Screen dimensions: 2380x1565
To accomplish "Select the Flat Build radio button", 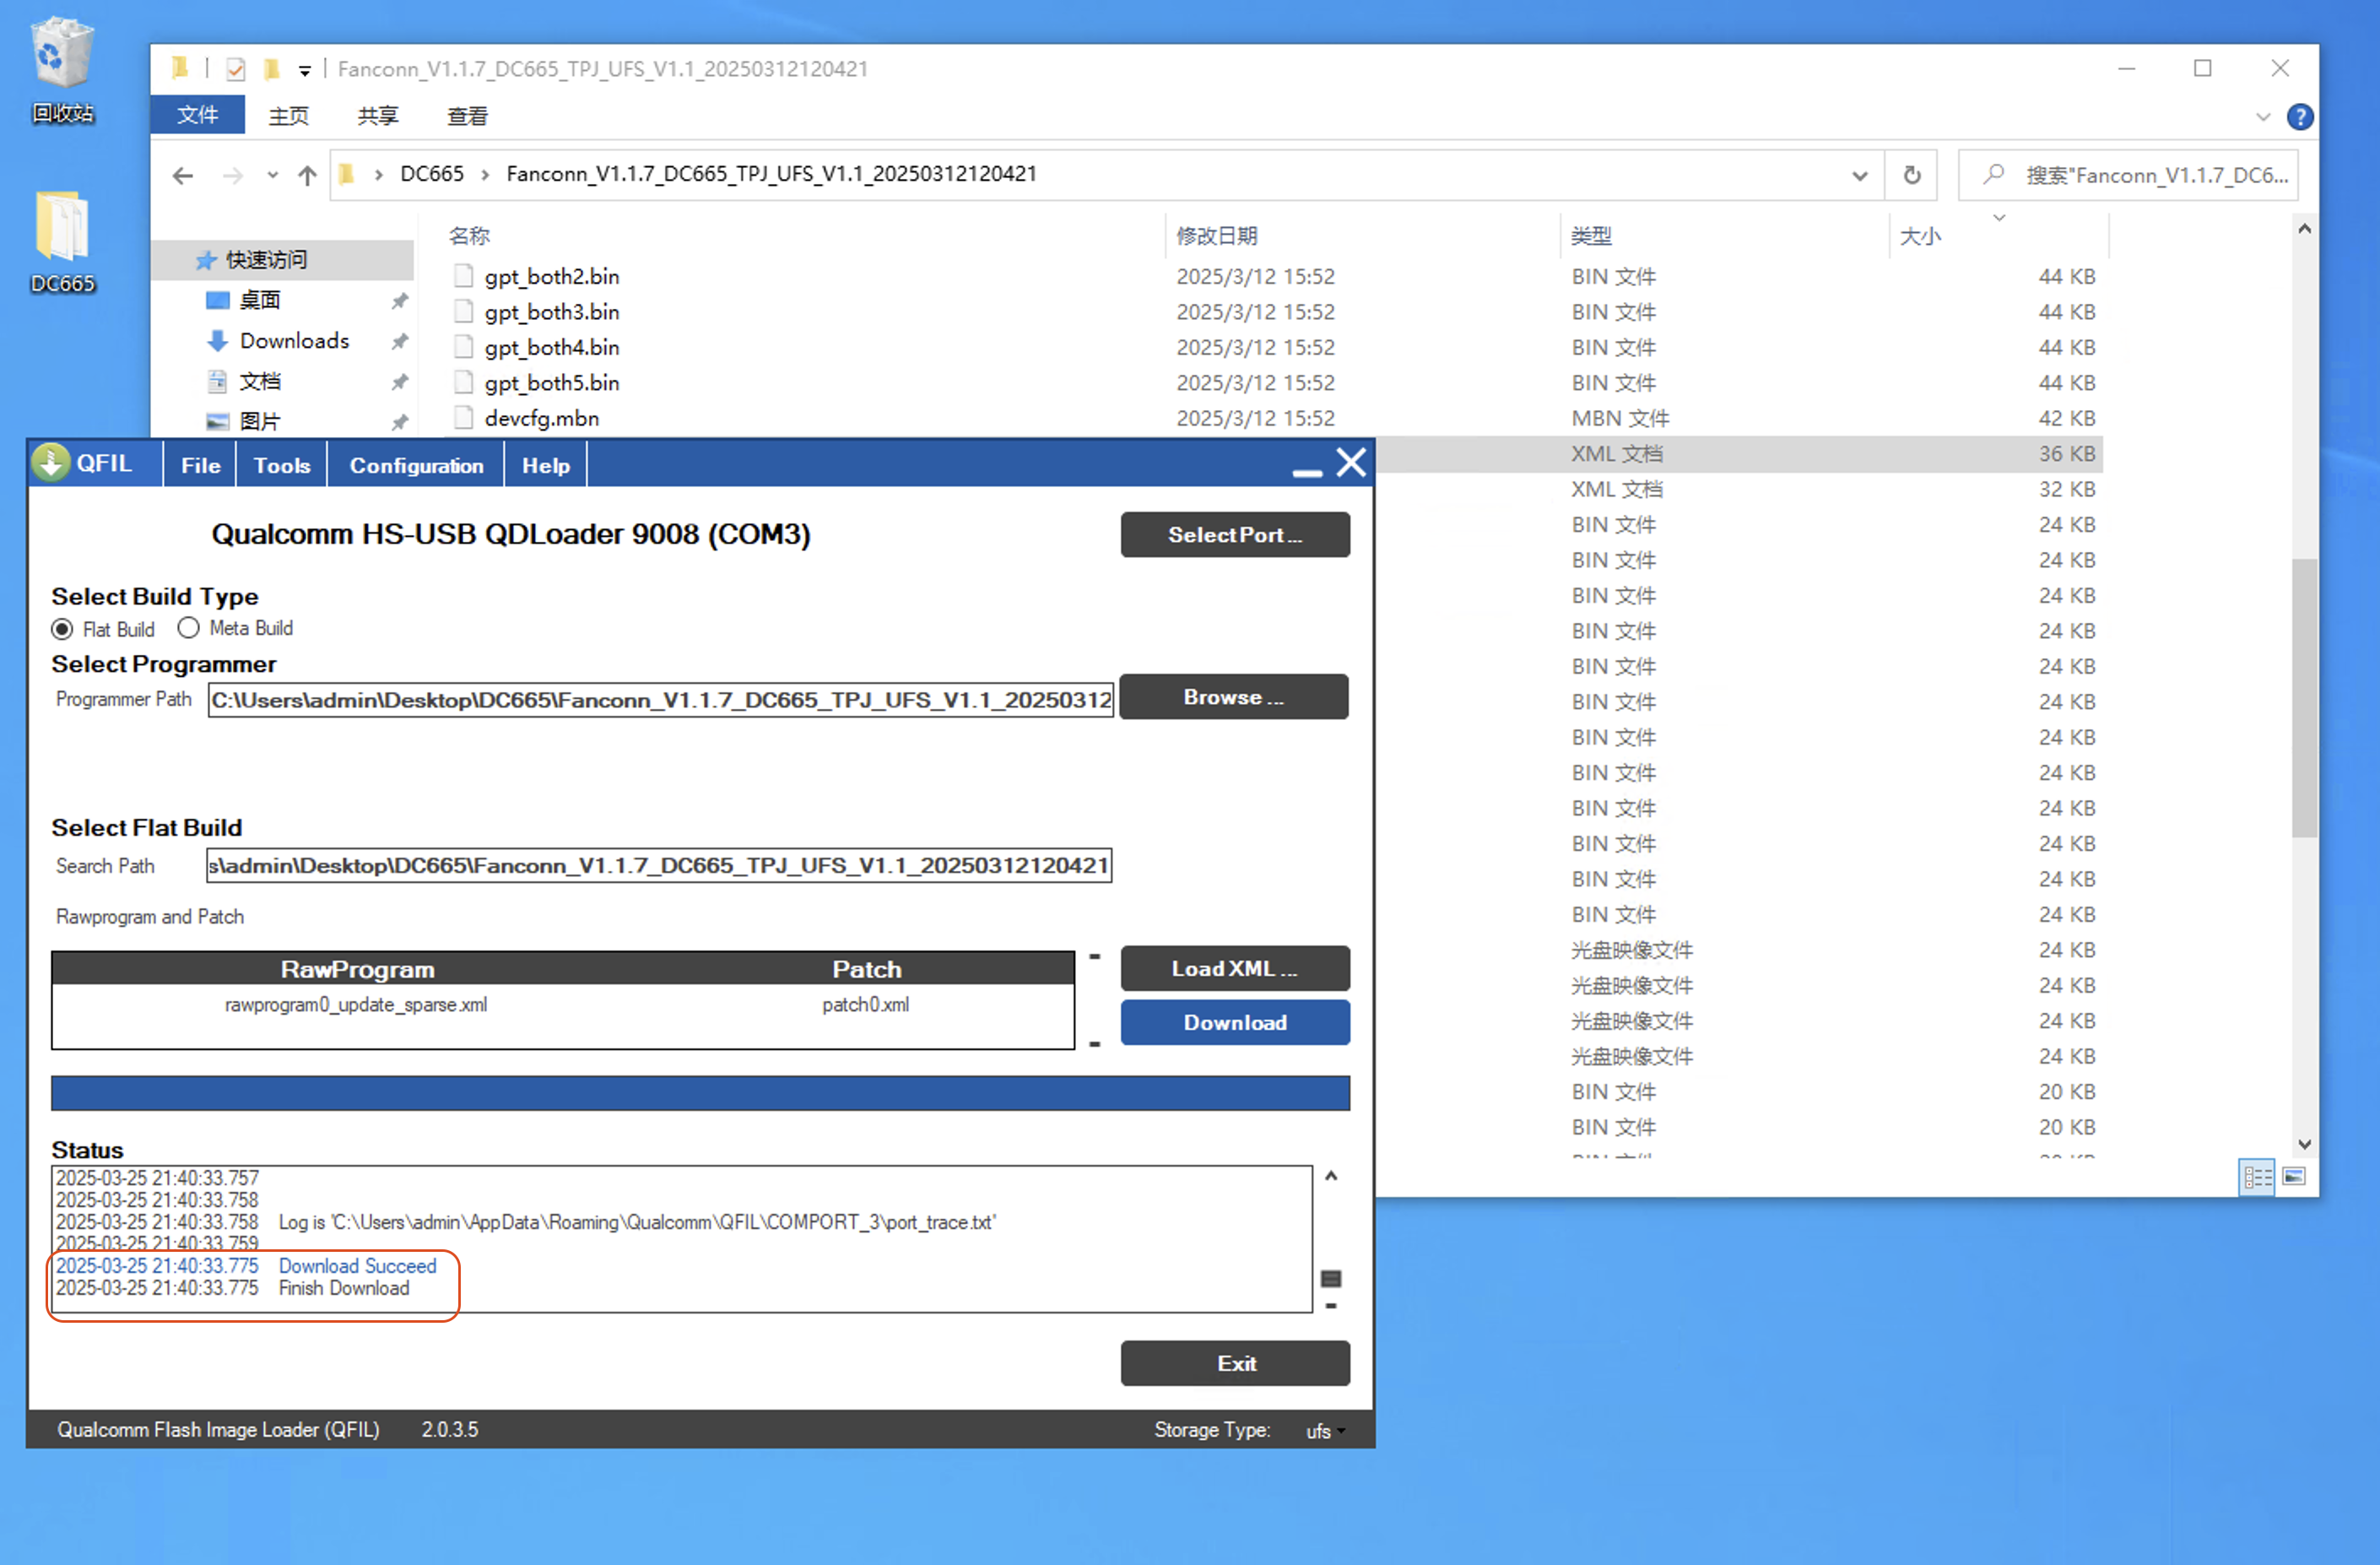I will [63, 629].
